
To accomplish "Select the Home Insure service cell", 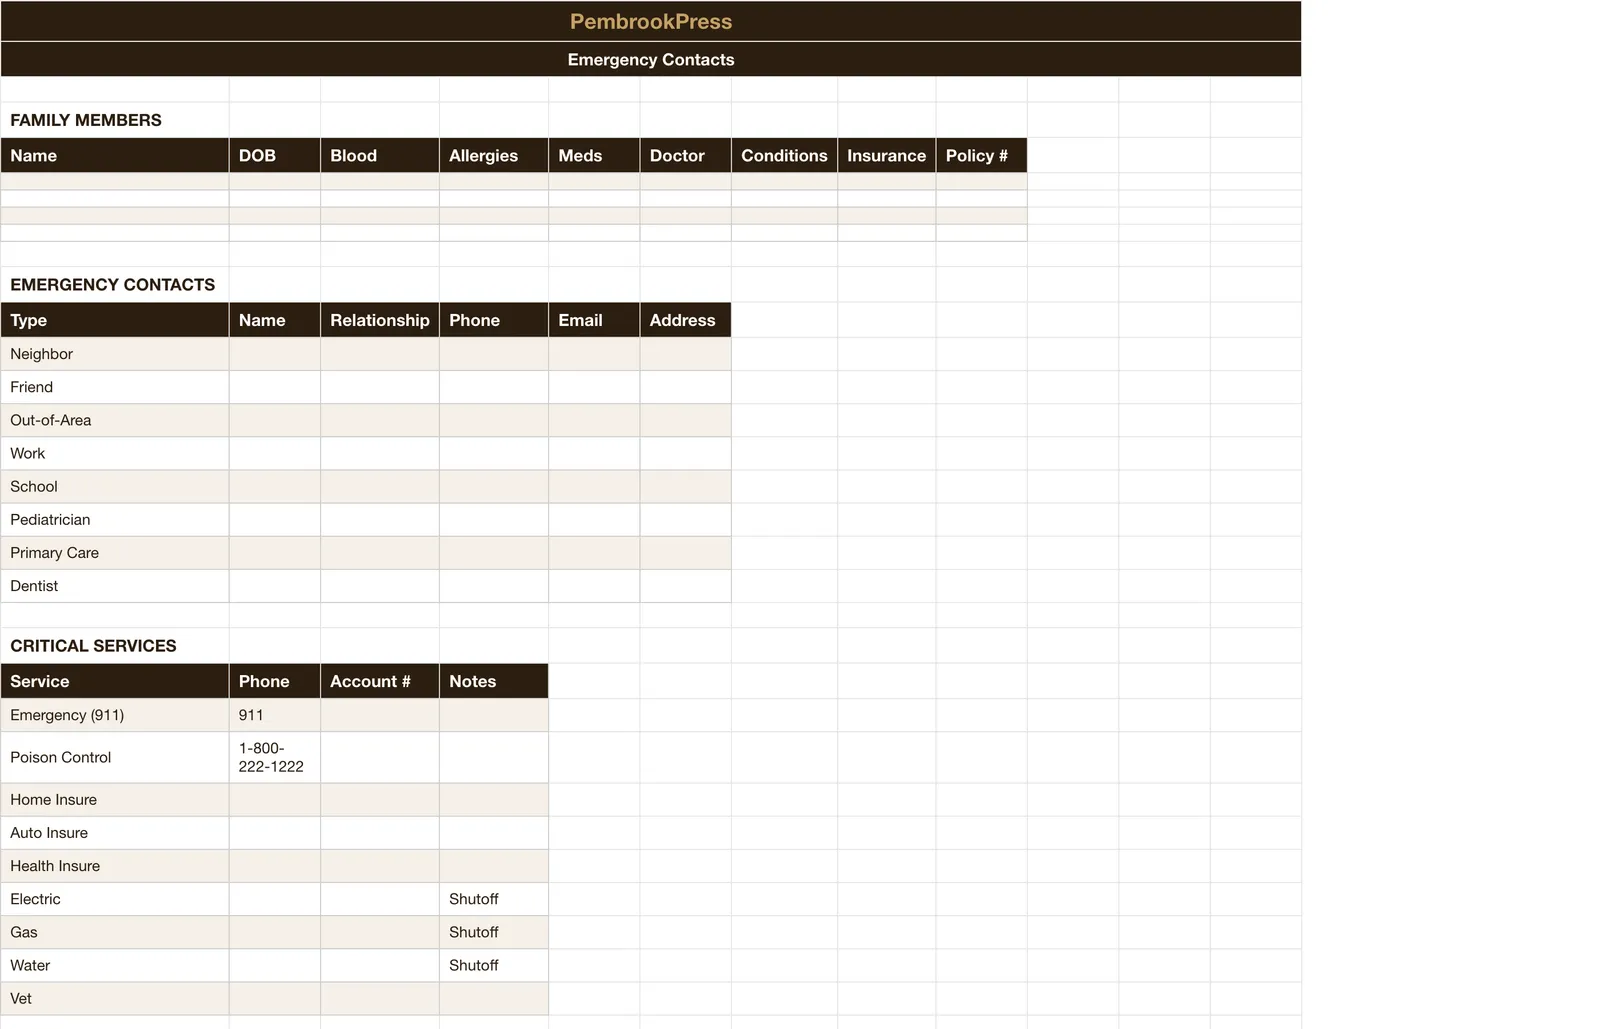I will pyautogui.click(x=115, y=799).
